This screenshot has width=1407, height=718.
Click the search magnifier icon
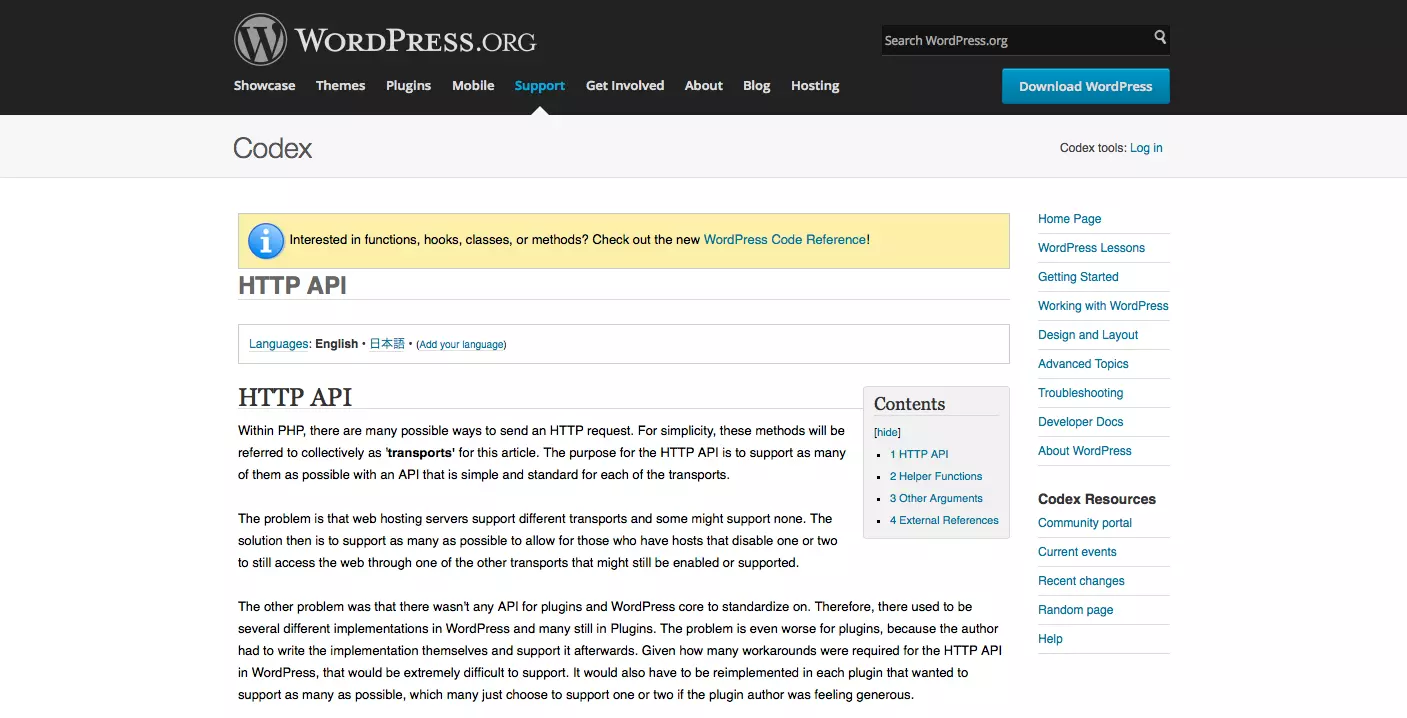coord(1160,37)
